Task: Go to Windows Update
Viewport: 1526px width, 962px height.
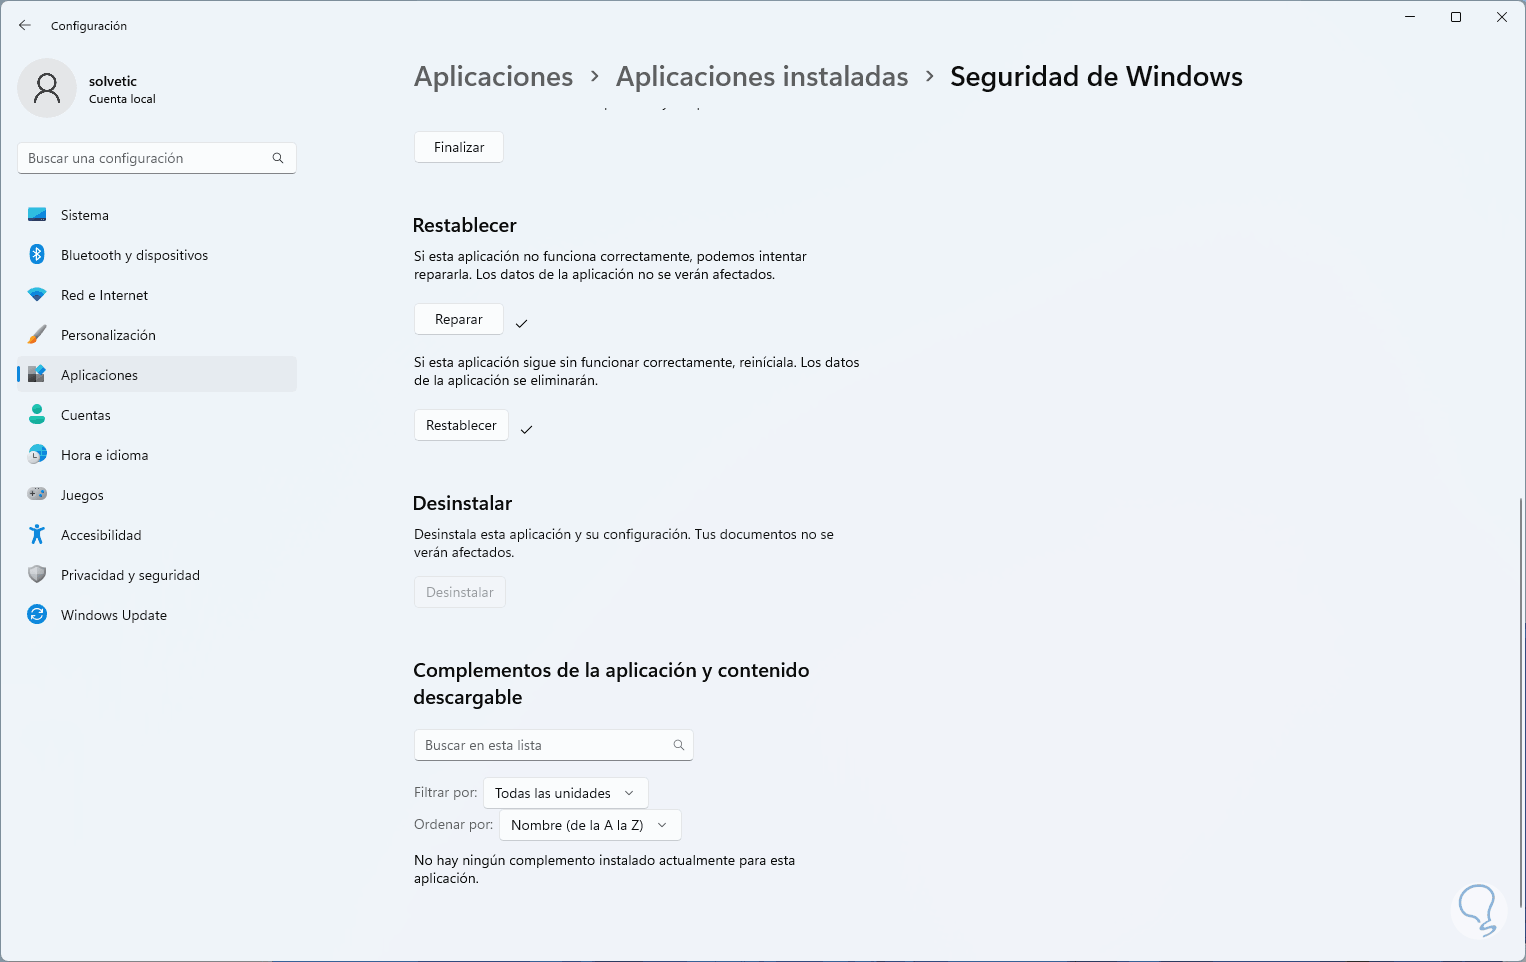Action: (157, 615)
